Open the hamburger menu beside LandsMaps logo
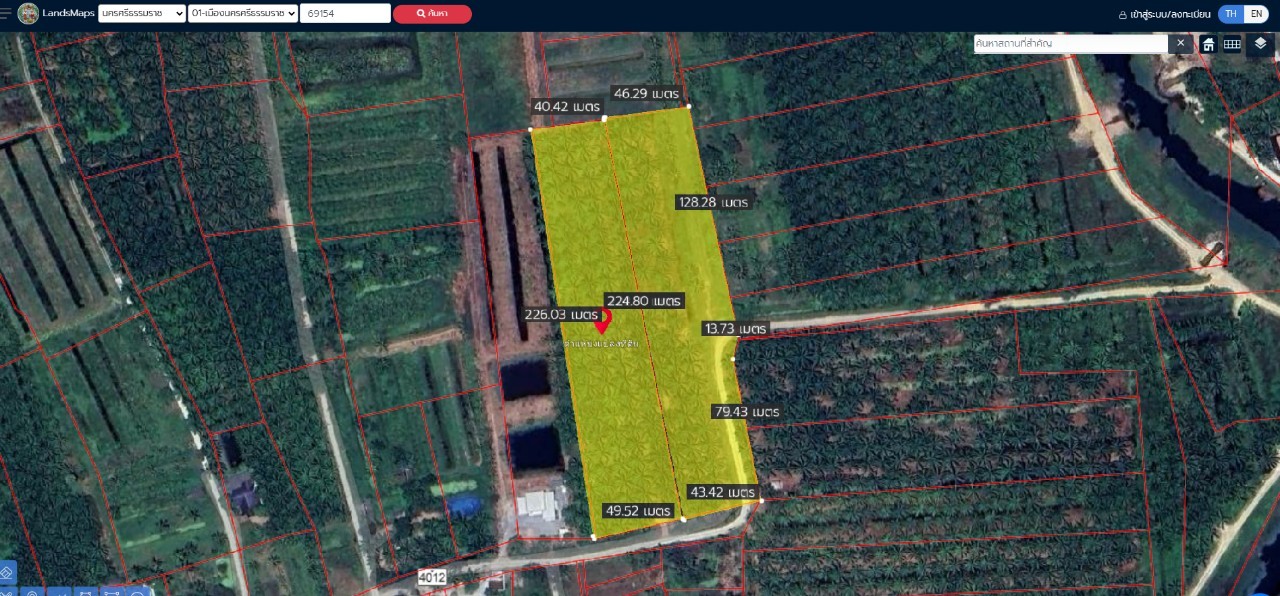 6,14
